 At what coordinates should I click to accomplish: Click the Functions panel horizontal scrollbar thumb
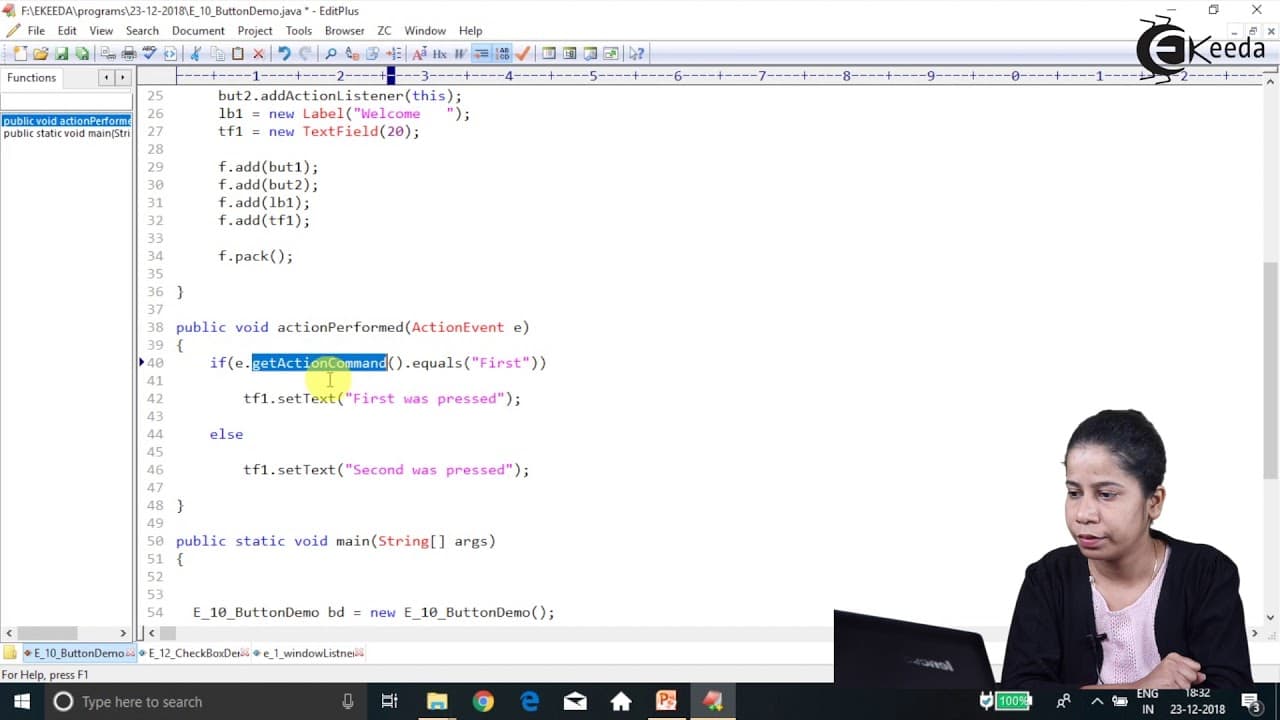(x=48, y=633)
